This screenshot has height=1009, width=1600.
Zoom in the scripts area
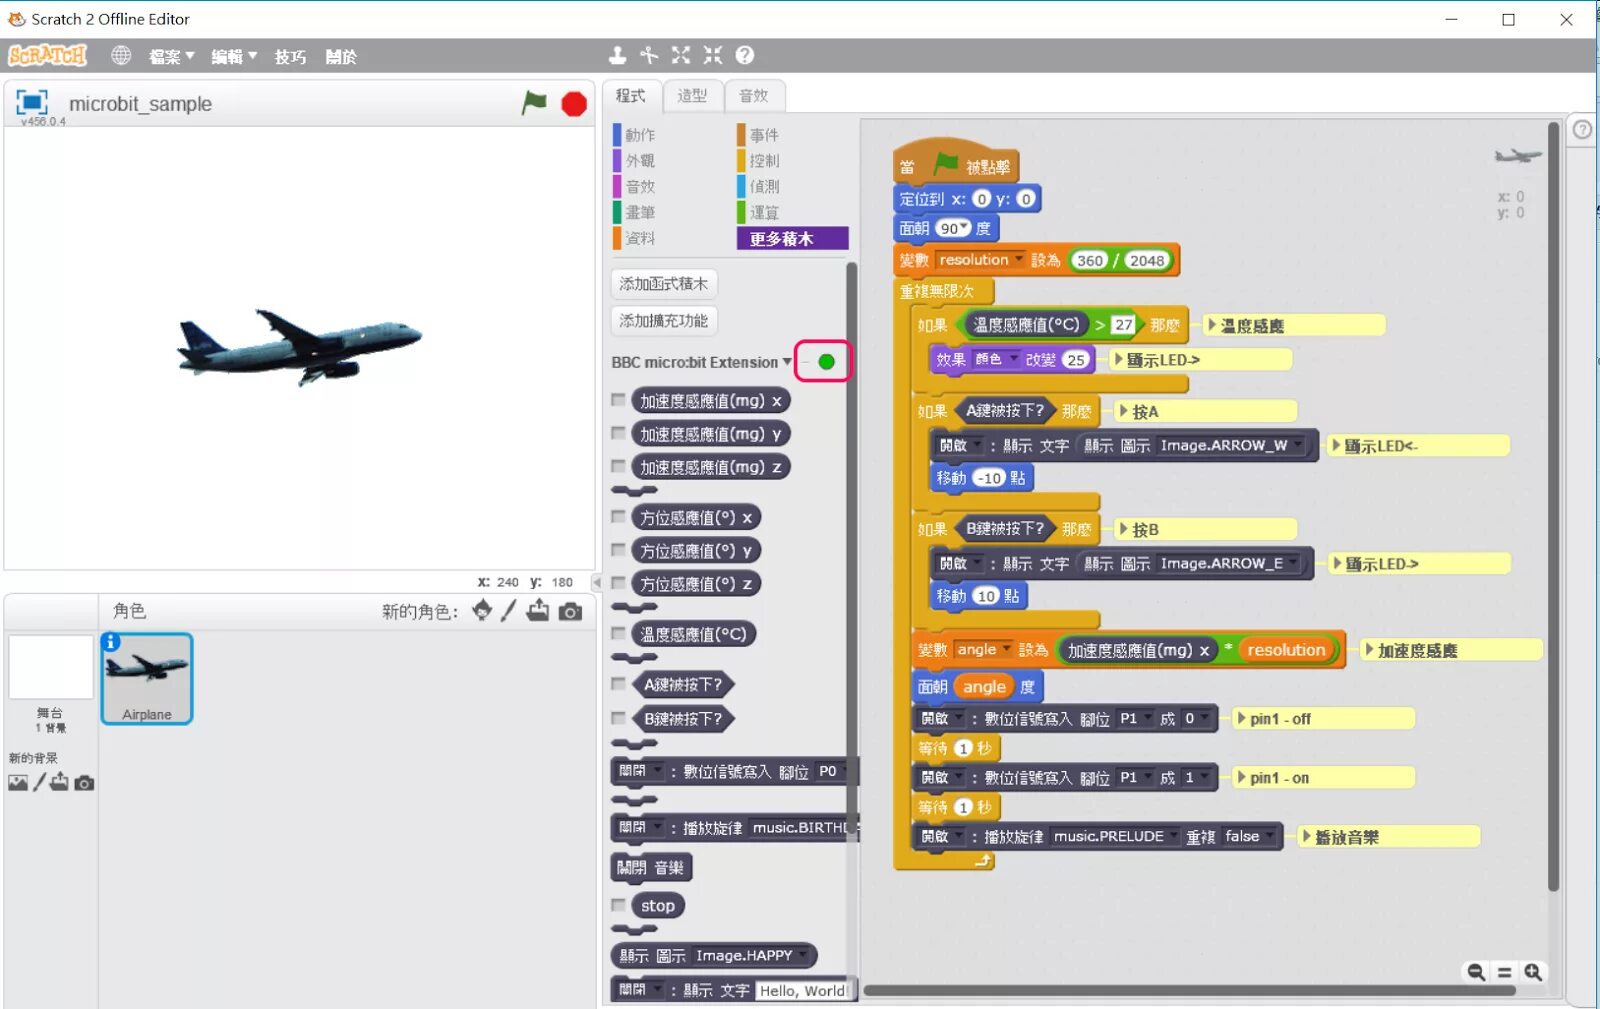pos(1533,972)
